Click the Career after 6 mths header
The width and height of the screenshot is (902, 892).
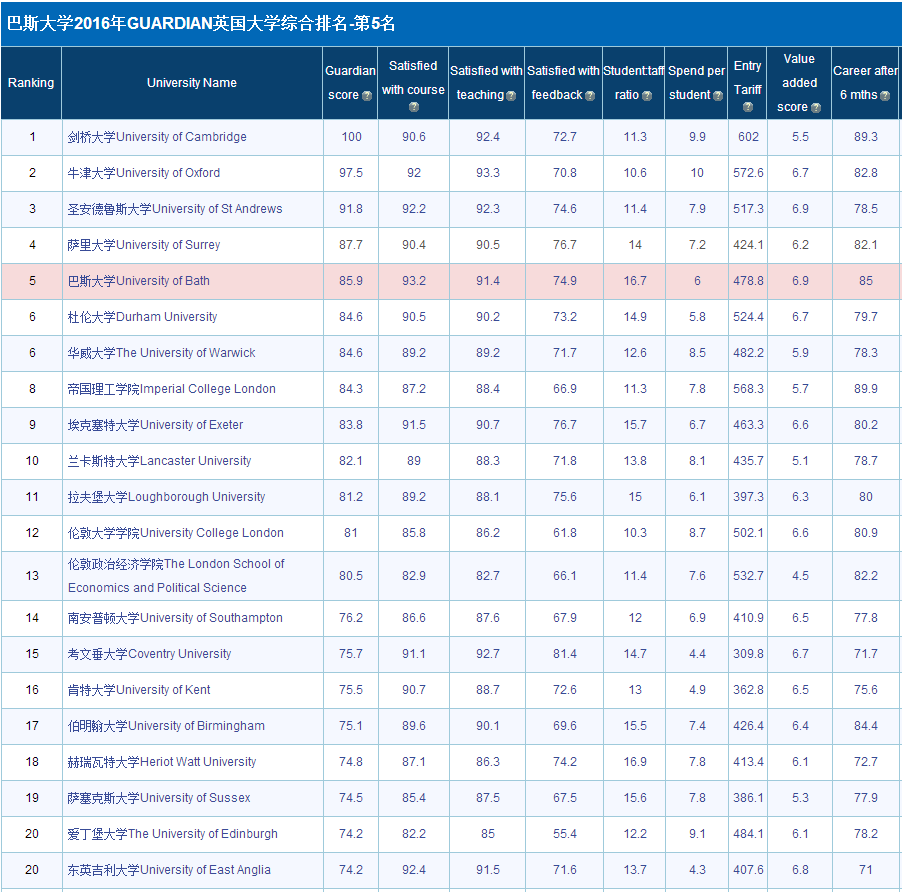pyautogui.click(x=865, y=83)
